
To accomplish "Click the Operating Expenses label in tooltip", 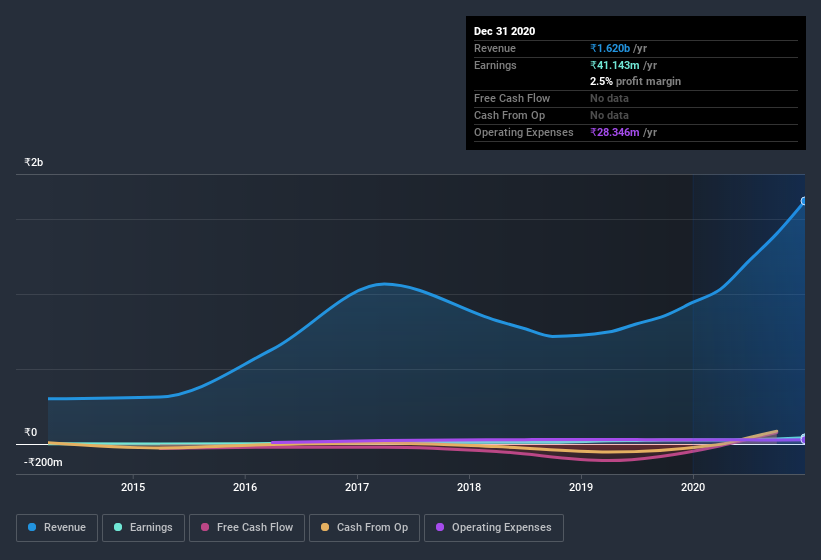I will (524, 132).
